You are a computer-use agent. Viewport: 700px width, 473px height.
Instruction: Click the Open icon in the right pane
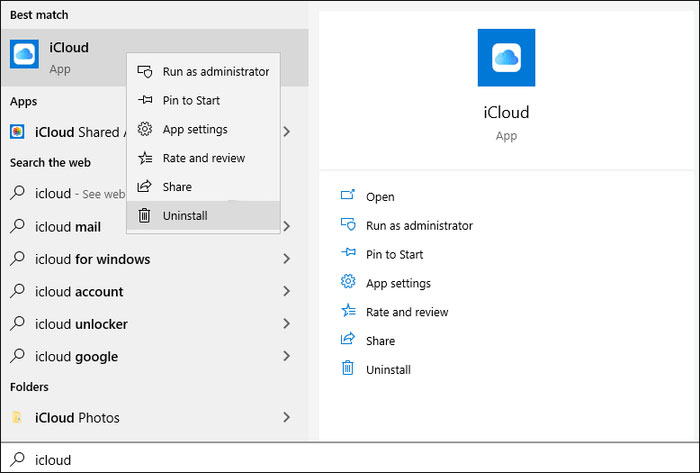pos(348,195)
